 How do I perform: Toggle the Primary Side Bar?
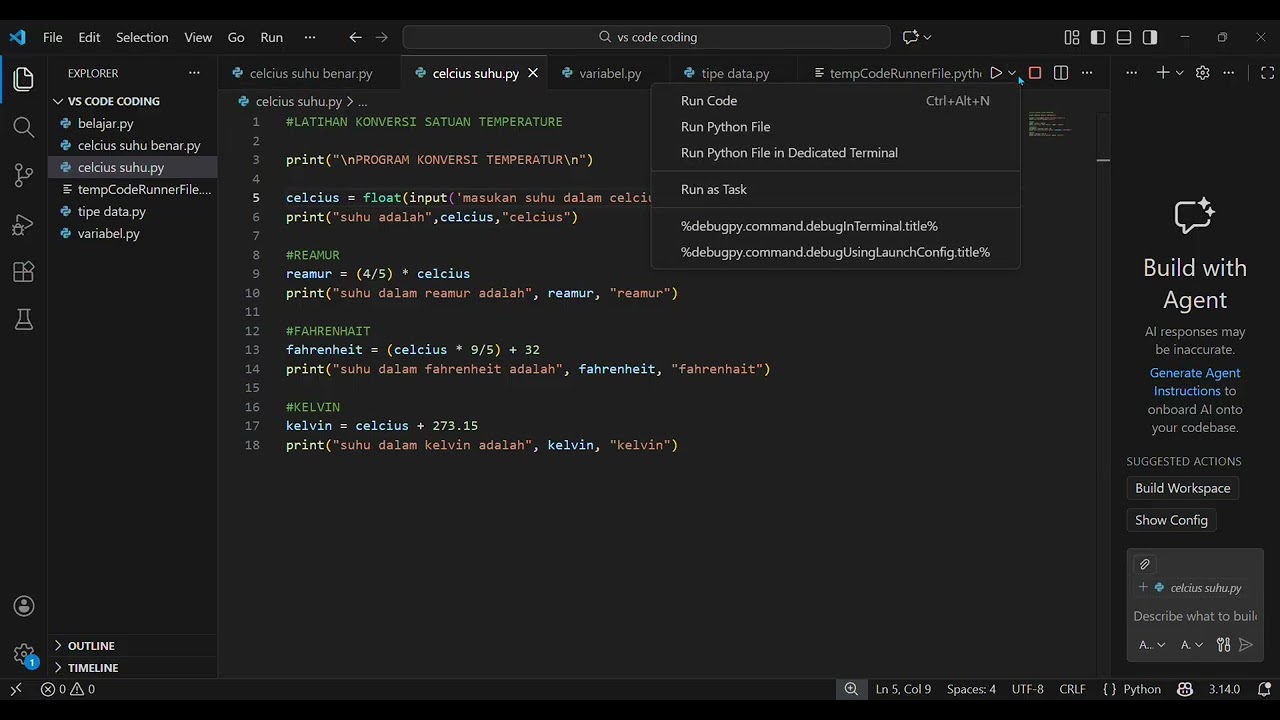(x=1098, y=37)
